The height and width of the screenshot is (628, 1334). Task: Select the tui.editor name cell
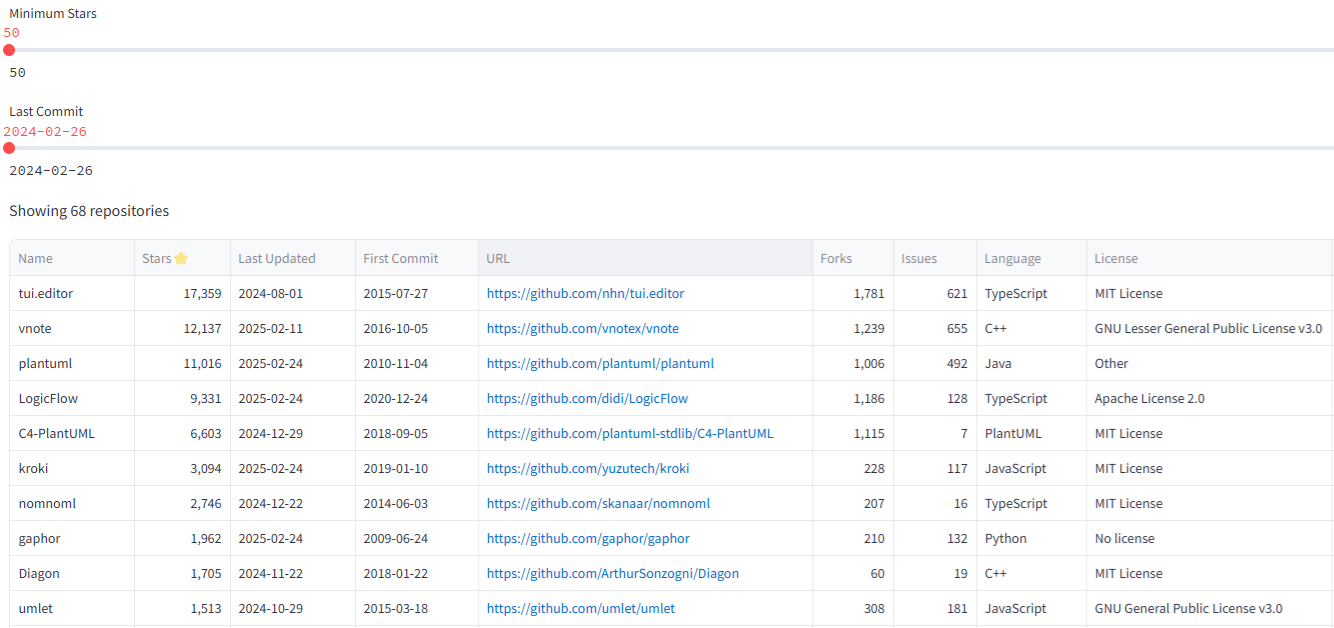[72, 294]
